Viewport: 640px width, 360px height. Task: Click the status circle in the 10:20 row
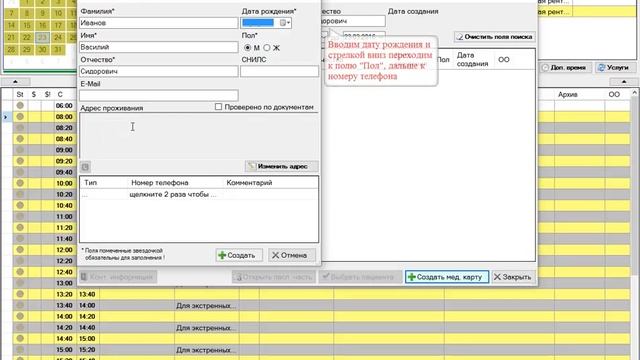click(x=20, y=194)
